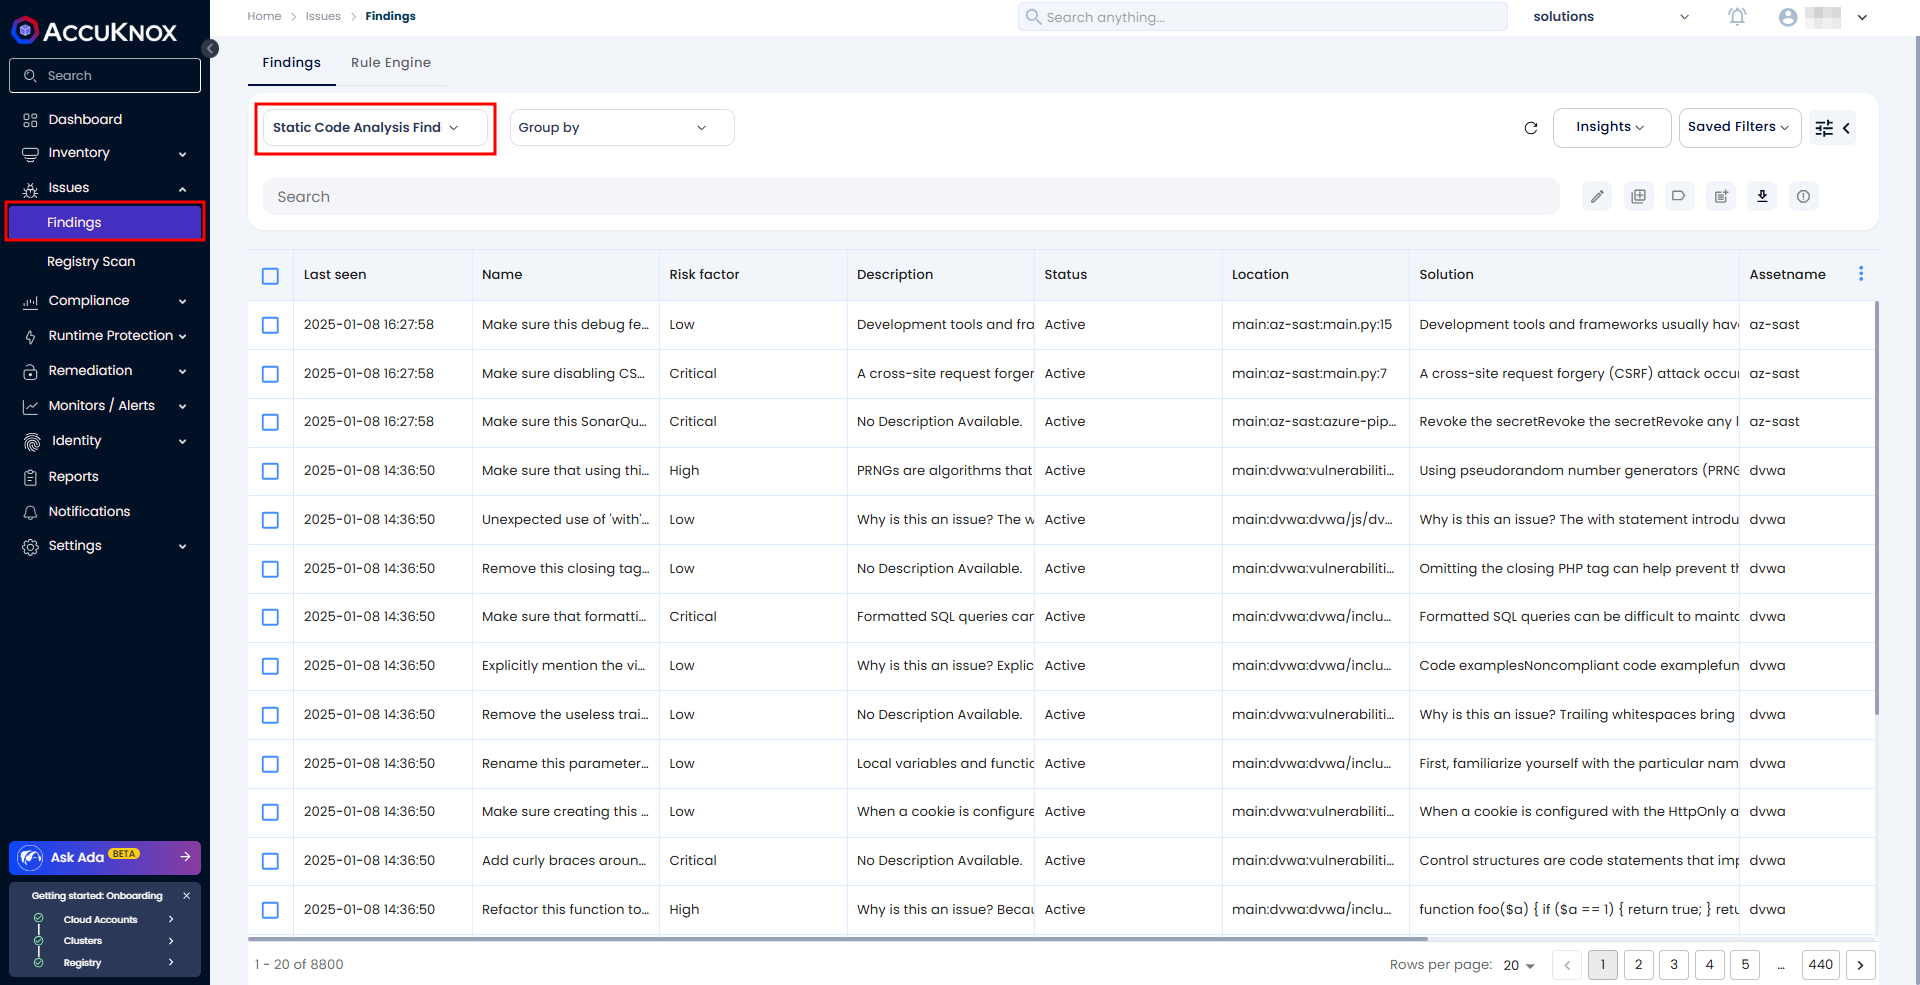Open the Saved Filters dropdown
The image size is (1920, 985).
pos(1739,127)
